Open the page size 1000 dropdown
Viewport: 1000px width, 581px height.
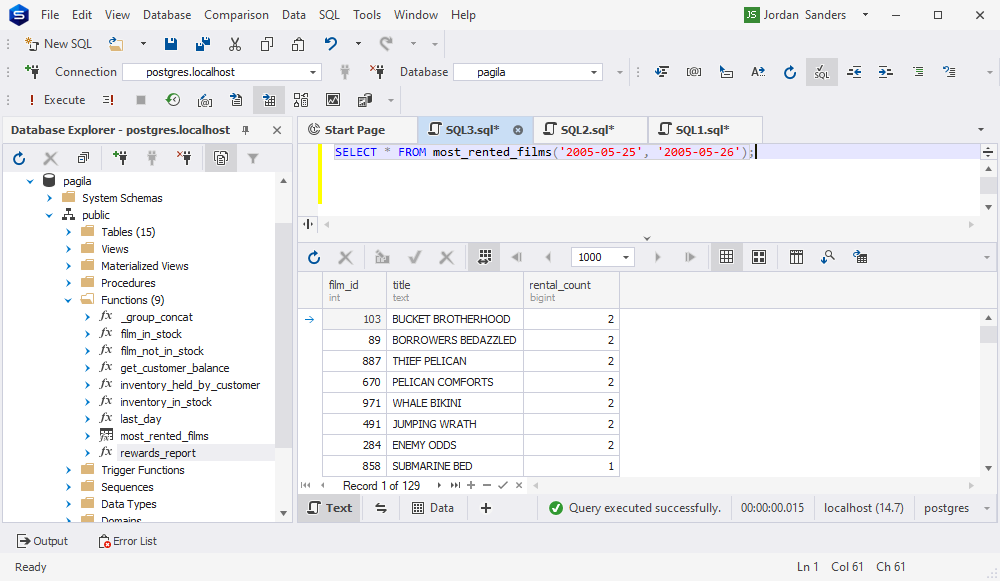pyautogui.click(x=627, y=257)
